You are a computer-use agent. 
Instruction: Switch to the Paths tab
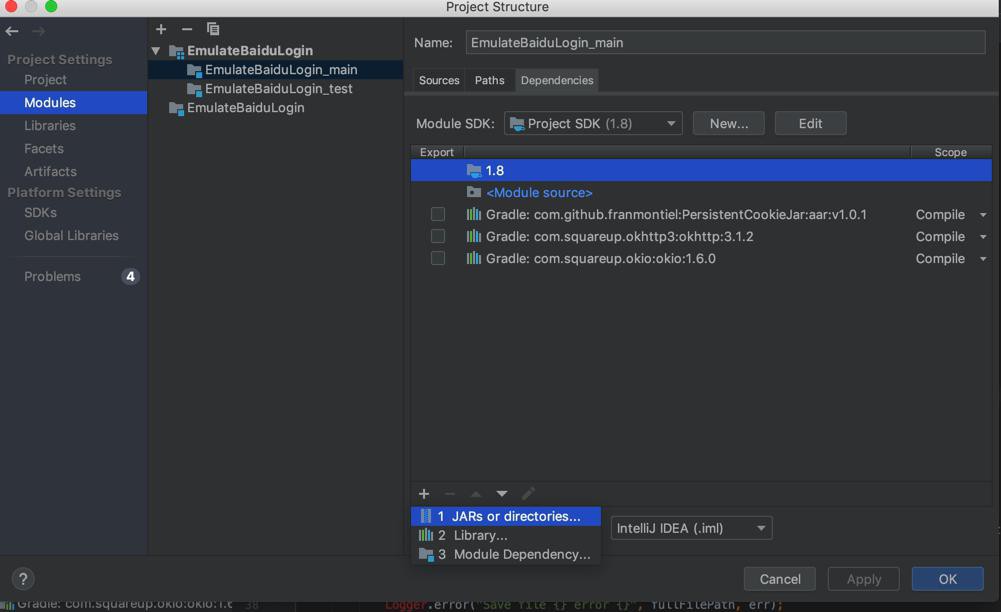coord(490,80)
